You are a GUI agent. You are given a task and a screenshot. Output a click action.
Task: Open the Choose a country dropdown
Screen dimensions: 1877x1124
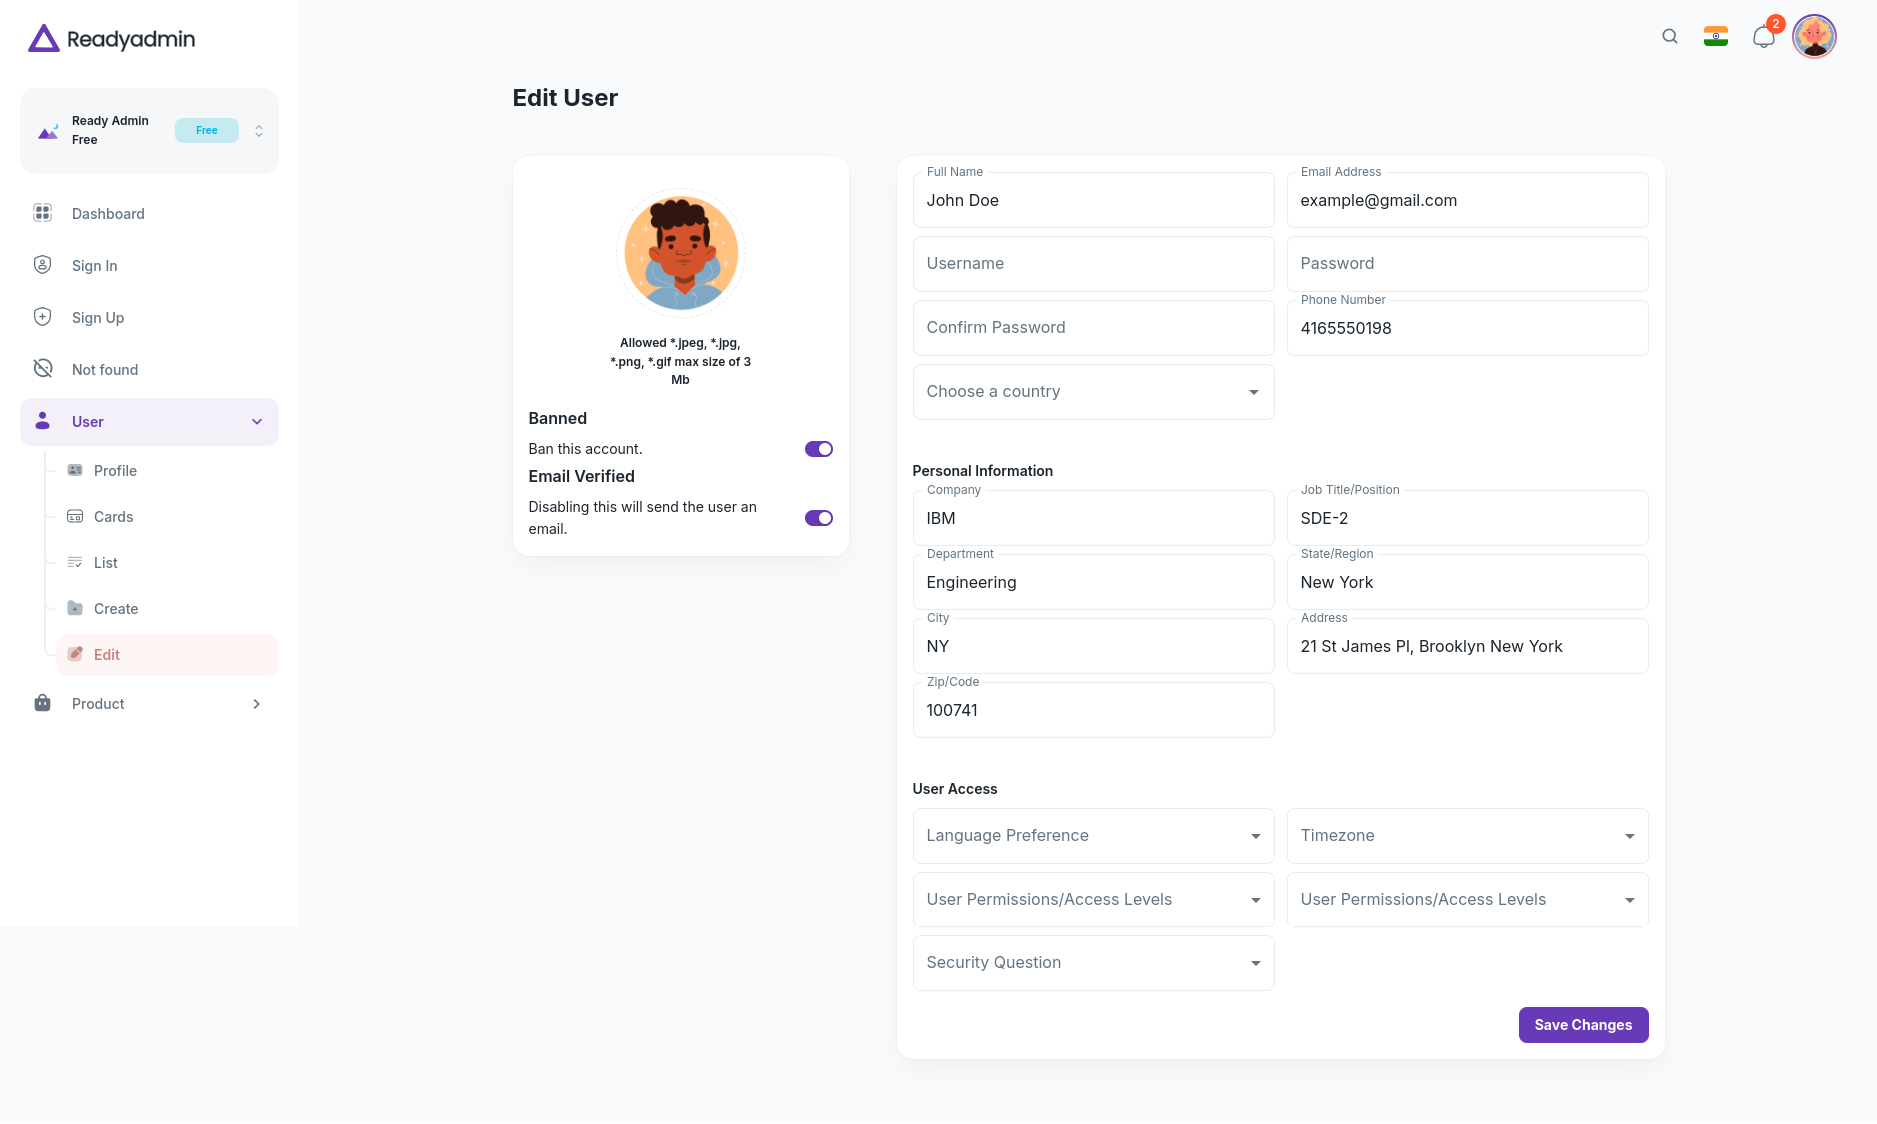(x=1092, y=392)
